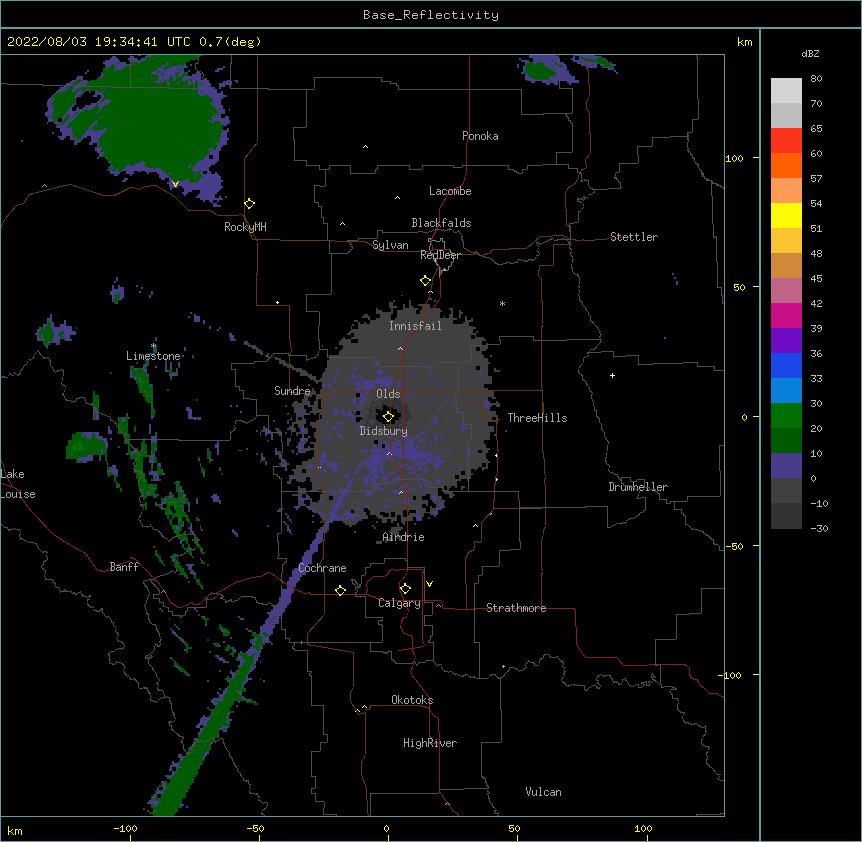862x842 pixels.
Task: Click the yellow diamond marker south of RedDeer
Action: [426, 281]
